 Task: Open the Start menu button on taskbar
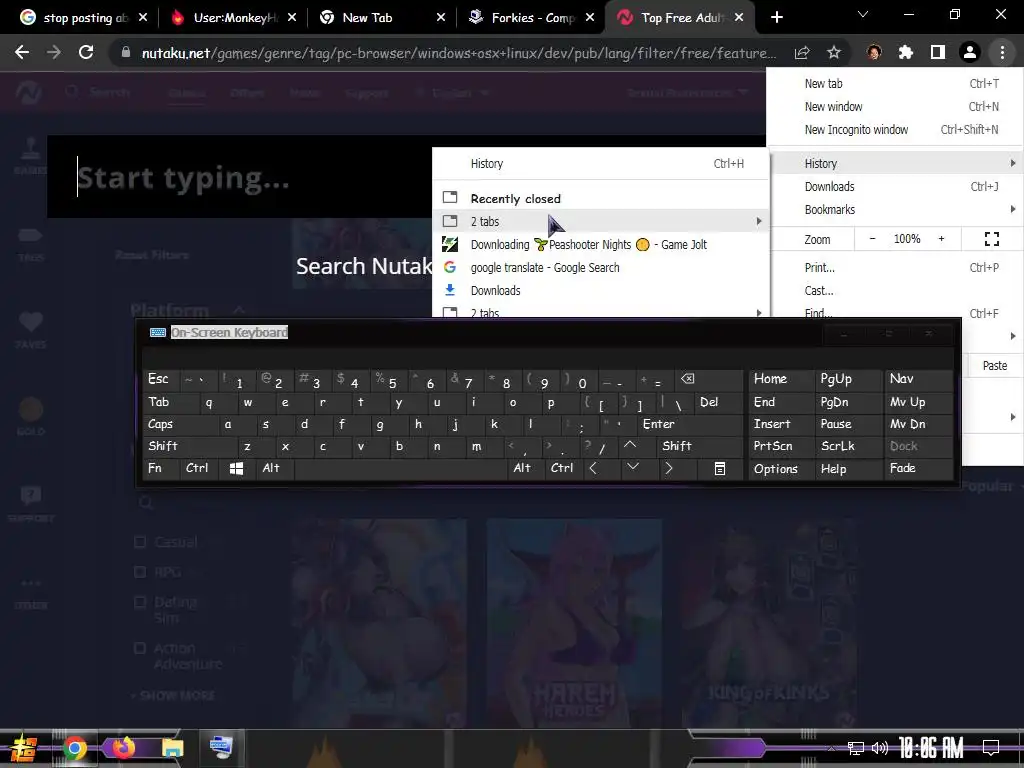[23, 748]
